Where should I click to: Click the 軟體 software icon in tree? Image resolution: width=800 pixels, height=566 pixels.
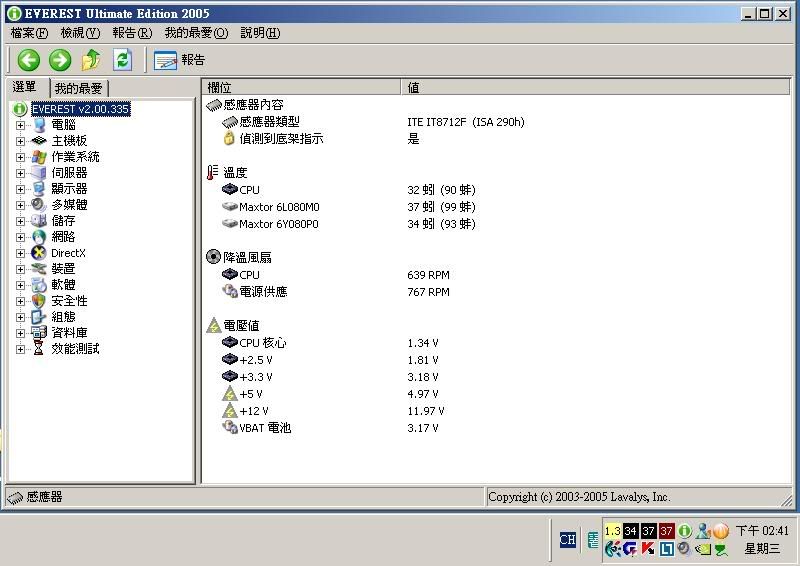pos(39,285)
